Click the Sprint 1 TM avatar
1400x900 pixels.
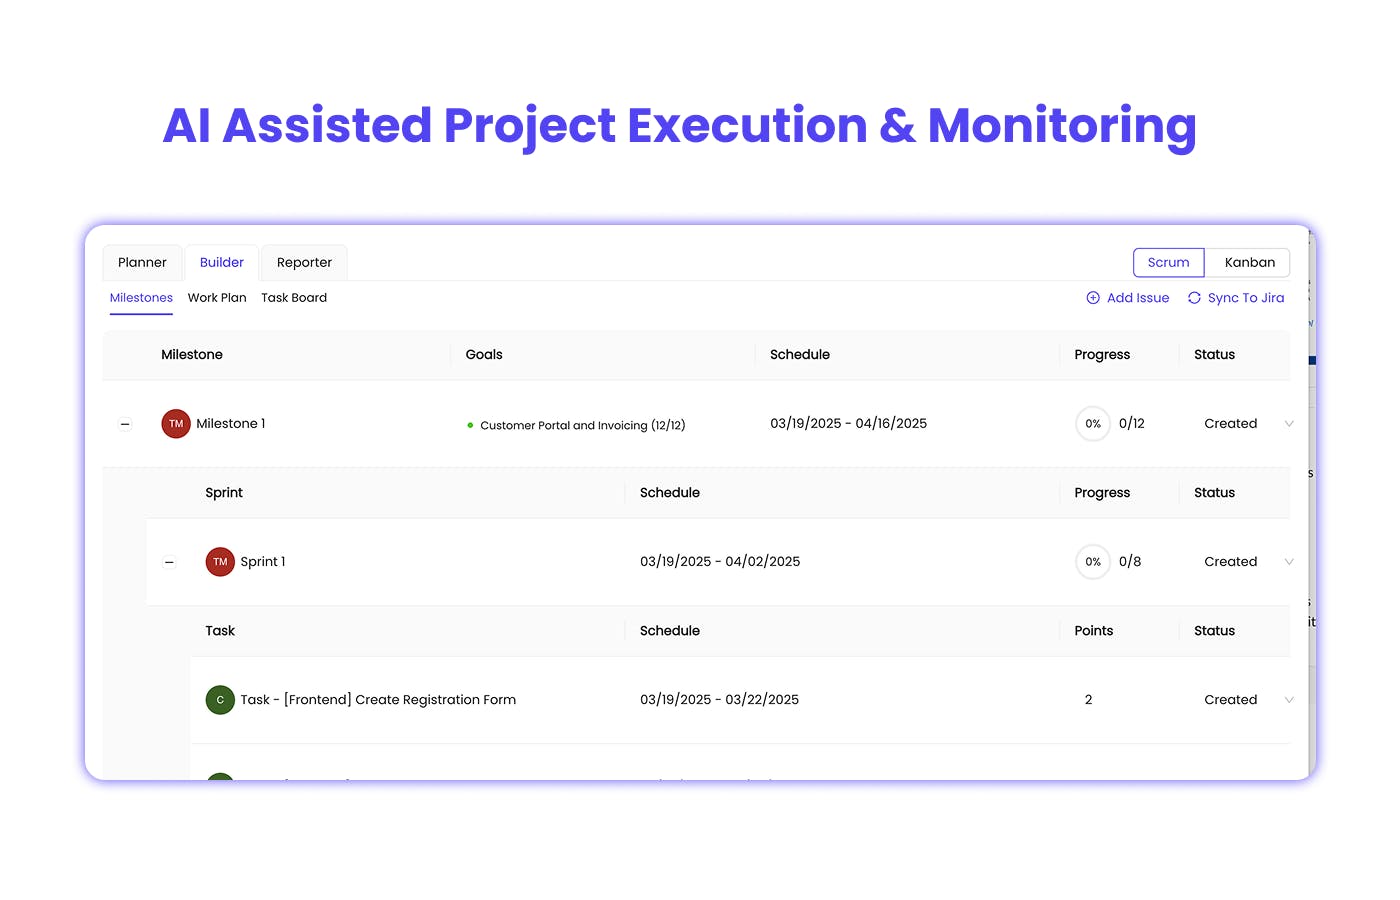[220, 562]
